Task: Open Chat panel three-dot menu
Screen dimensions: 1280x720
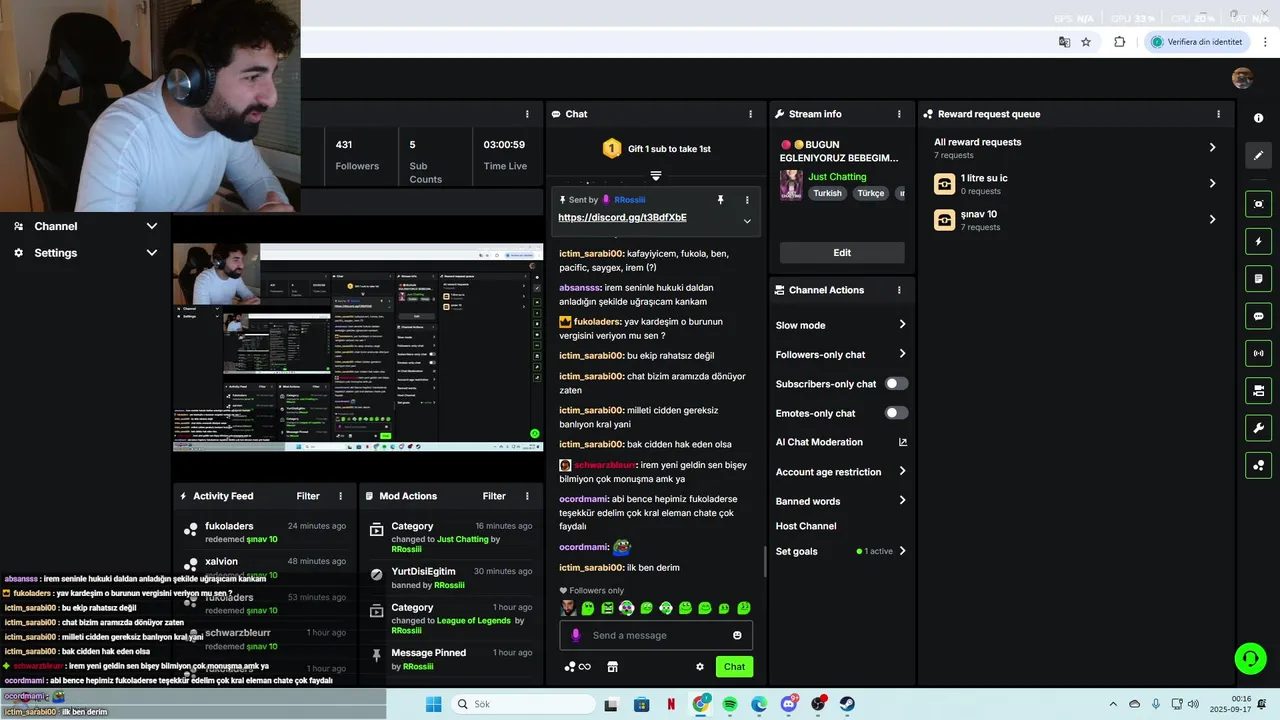Action: pos(750,114)
